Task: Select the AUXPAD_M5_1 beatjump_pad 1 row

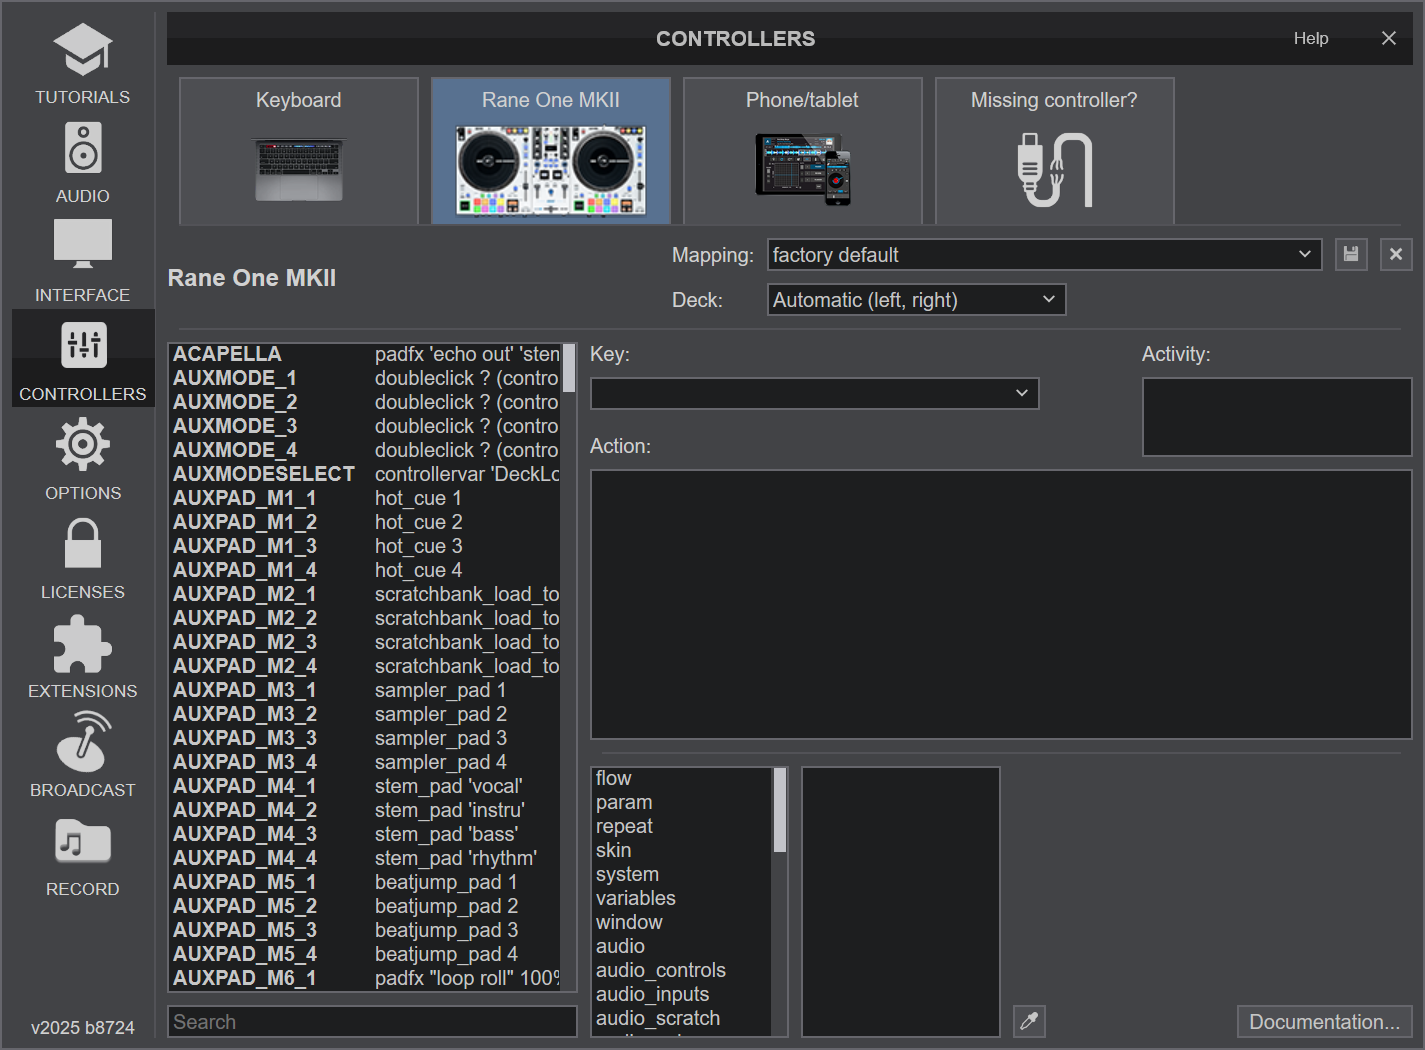Action: tap(366, 882)
